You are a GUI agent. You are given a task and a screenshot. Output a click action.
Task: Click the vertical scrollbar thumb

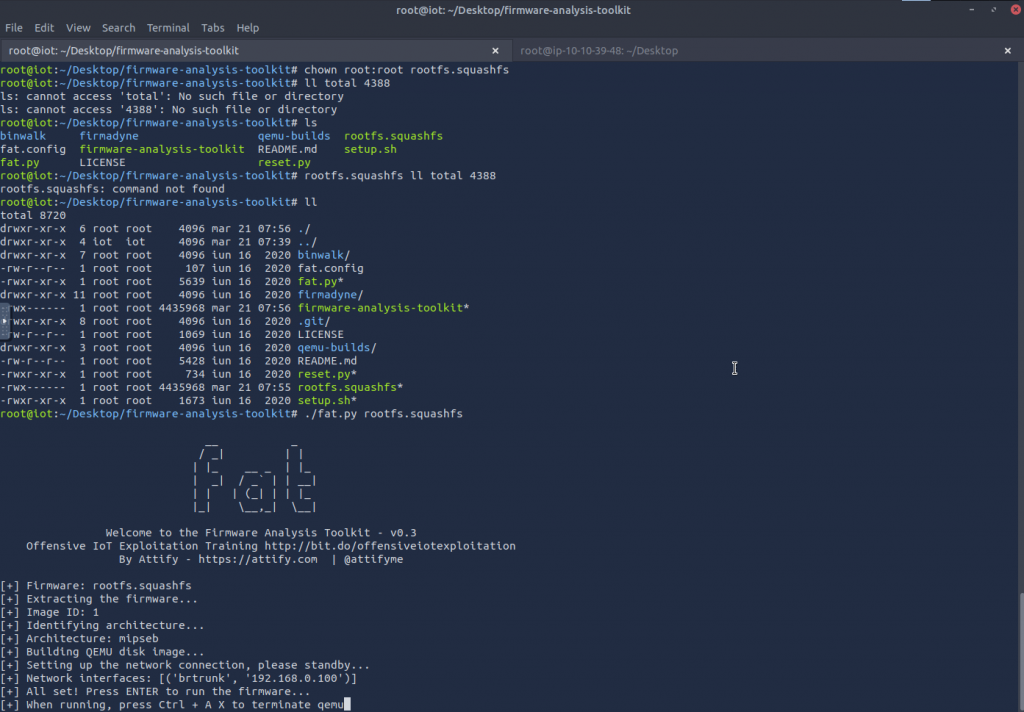click(x=1021, y=651)
